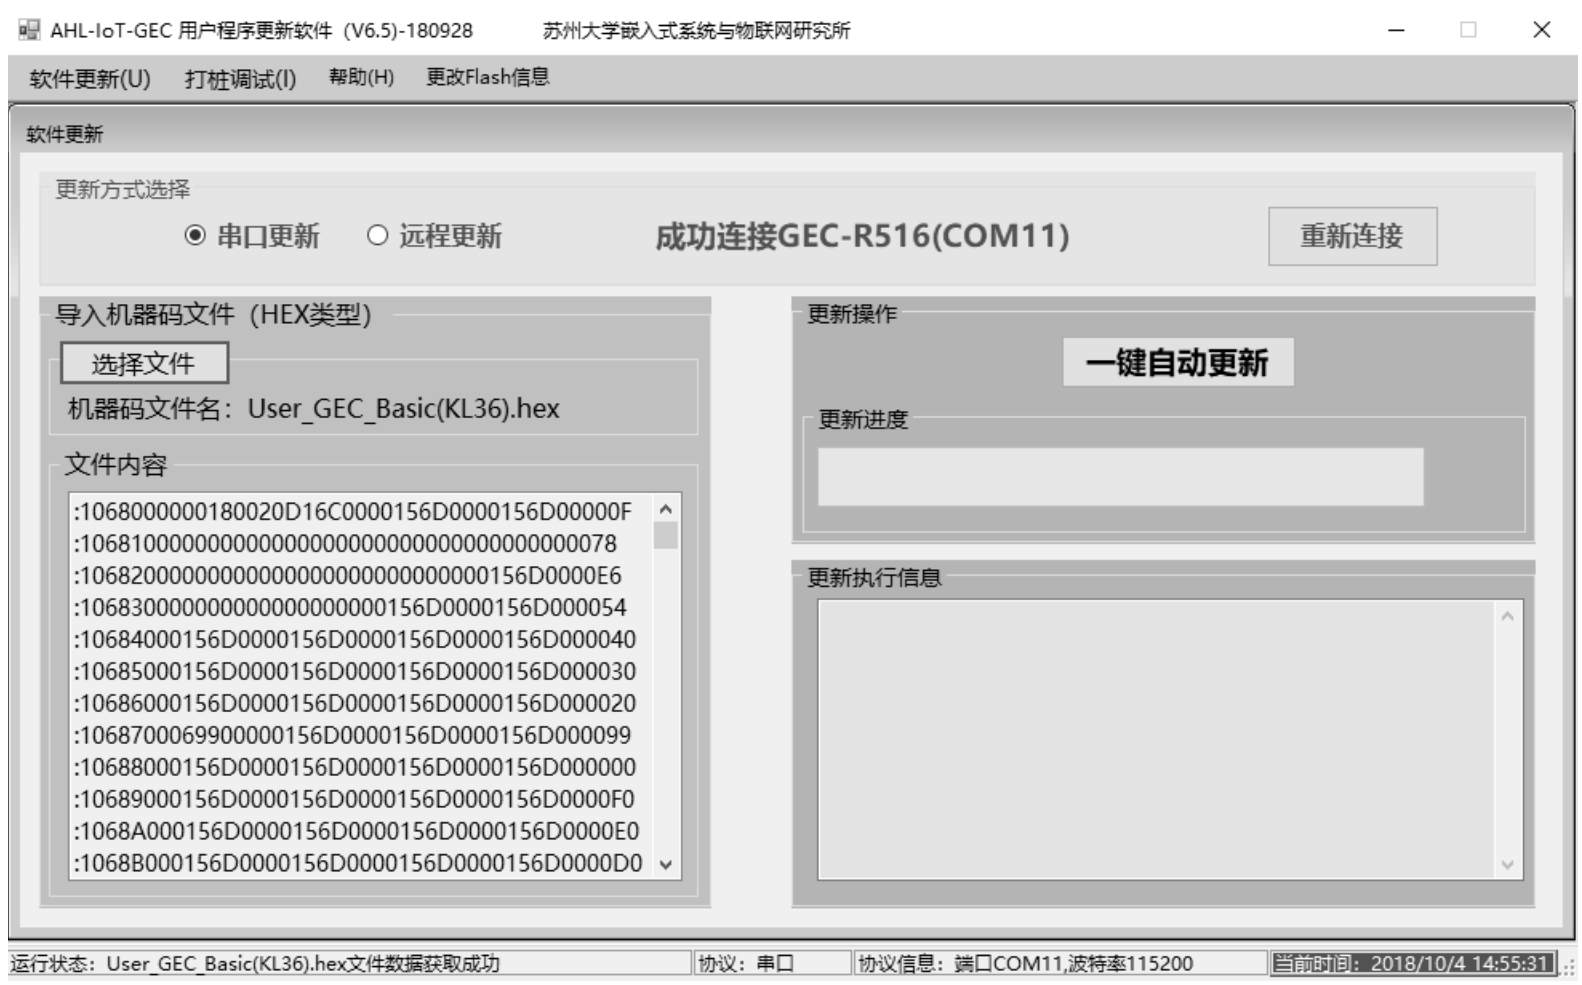Viewport: 1582px width, 985px height.
Task: Click the hex line starting with :10688000
Action: pyautogui.click(x=355, y=768)
